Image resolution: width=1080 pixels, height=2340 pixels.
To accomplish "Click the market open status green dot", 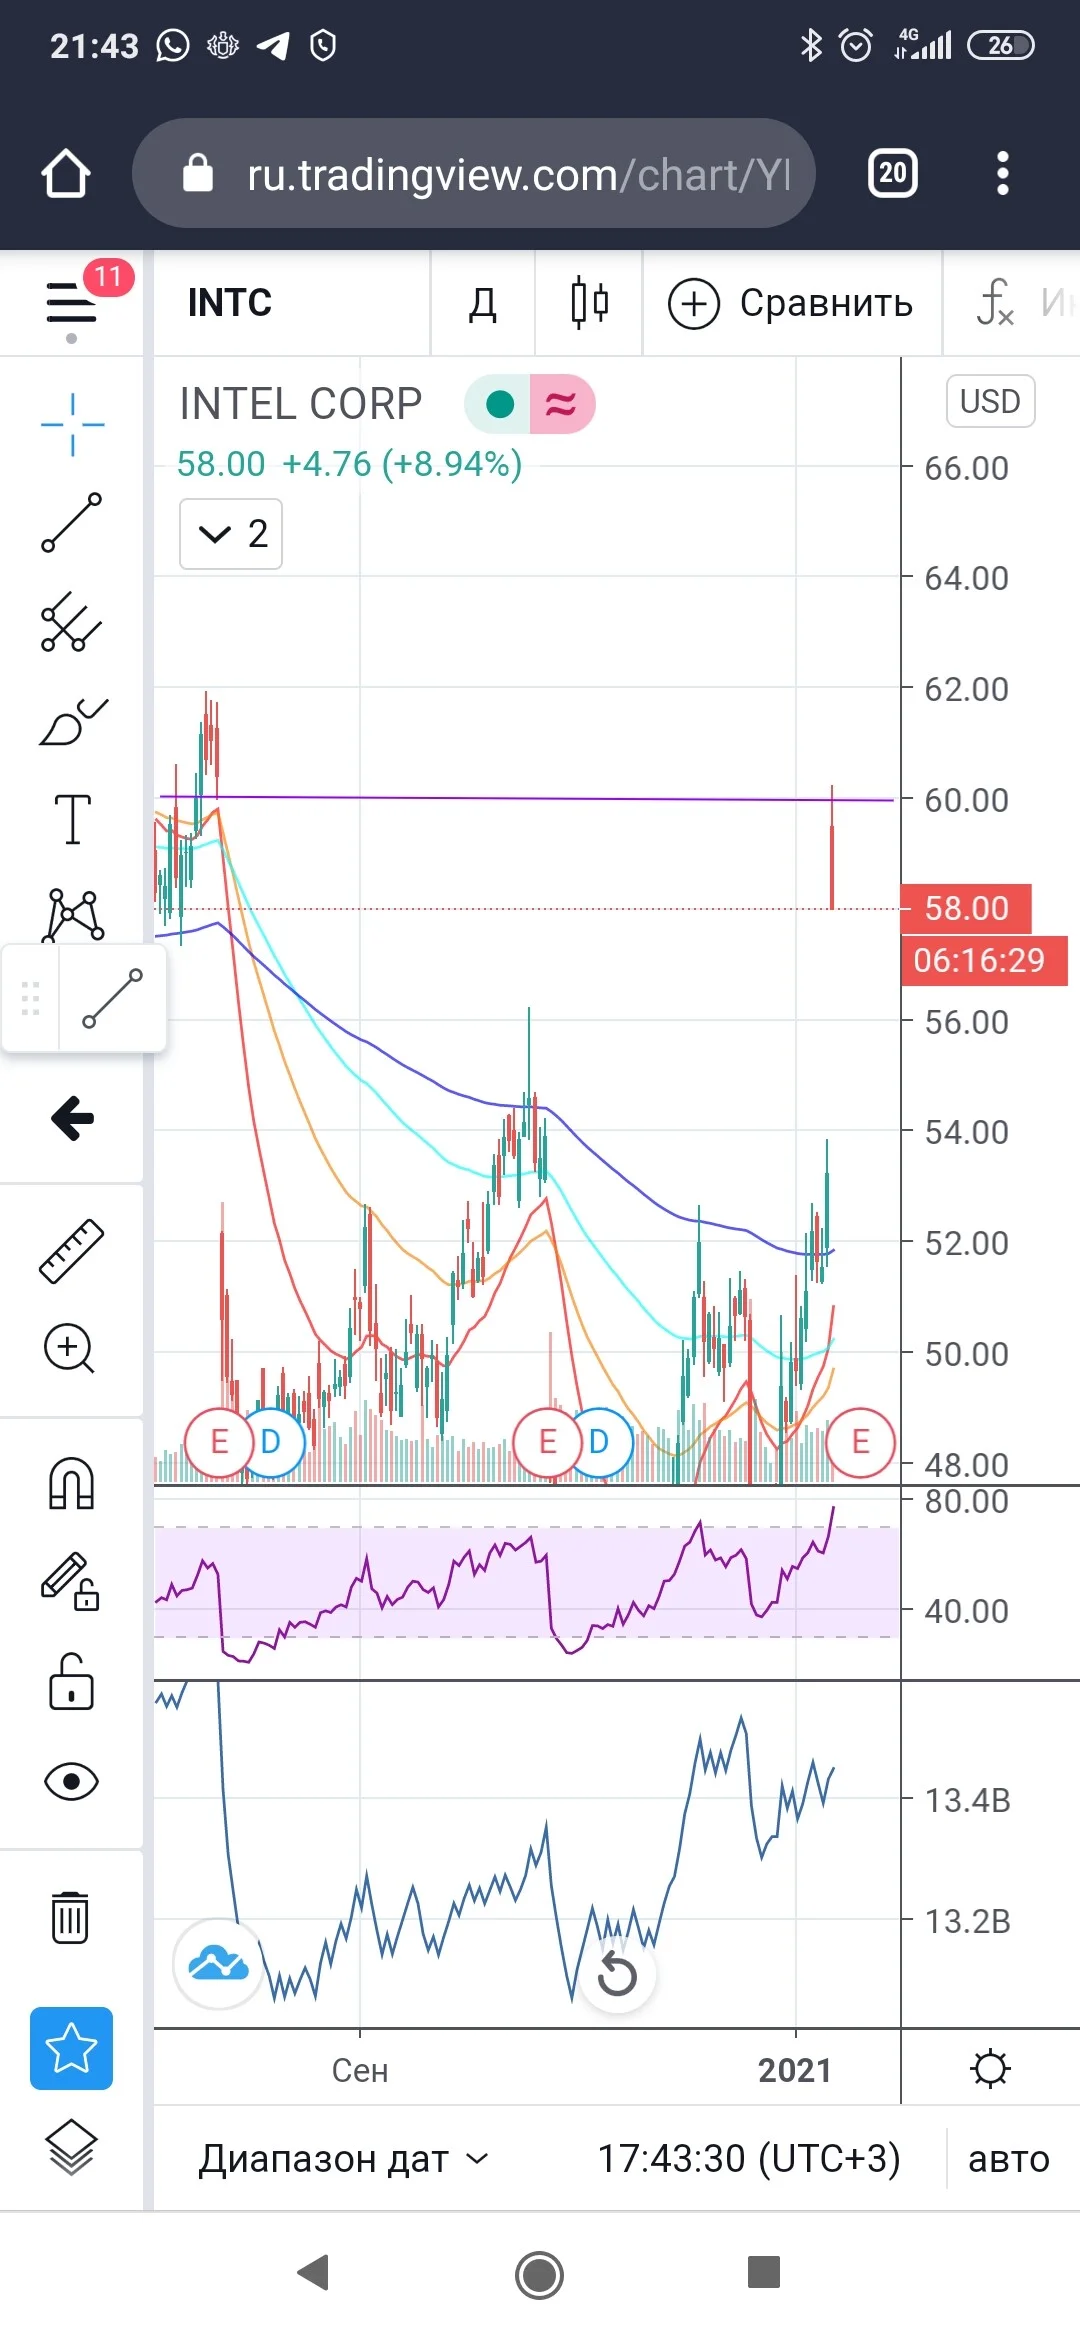I will pyautogui.click(x=500, y=404).
